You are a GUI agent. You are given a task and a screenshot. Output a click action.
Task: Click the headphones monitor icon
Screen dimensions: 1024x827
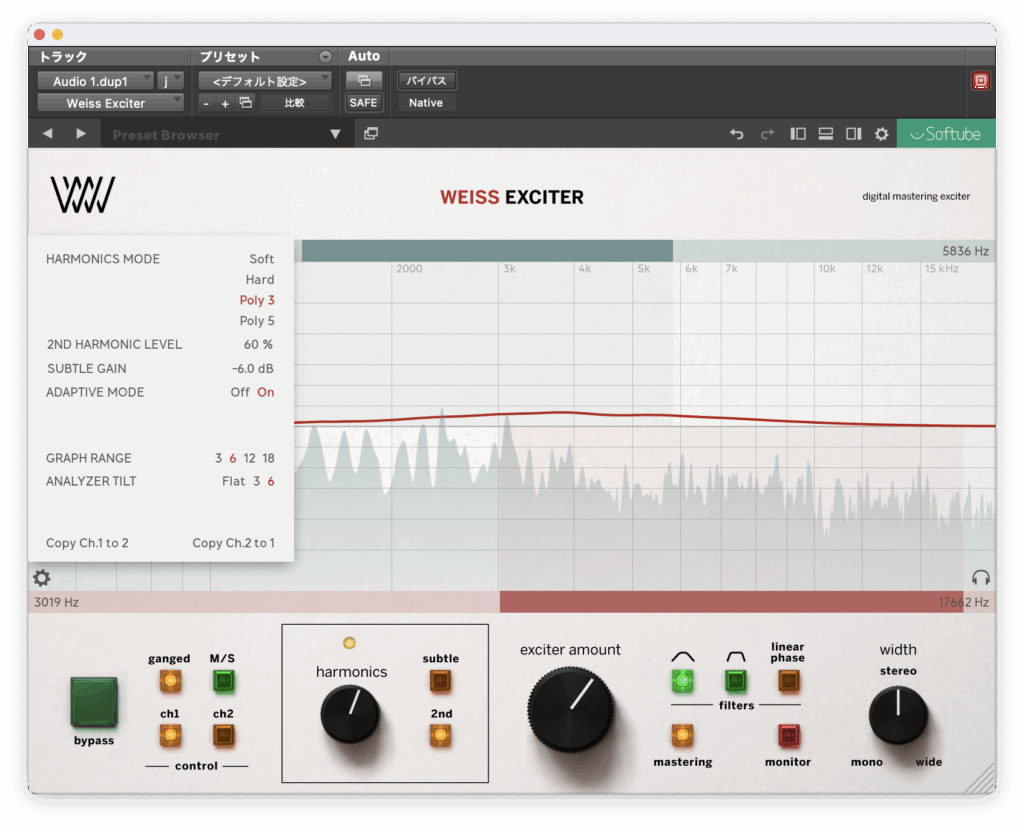click(980, 577)
